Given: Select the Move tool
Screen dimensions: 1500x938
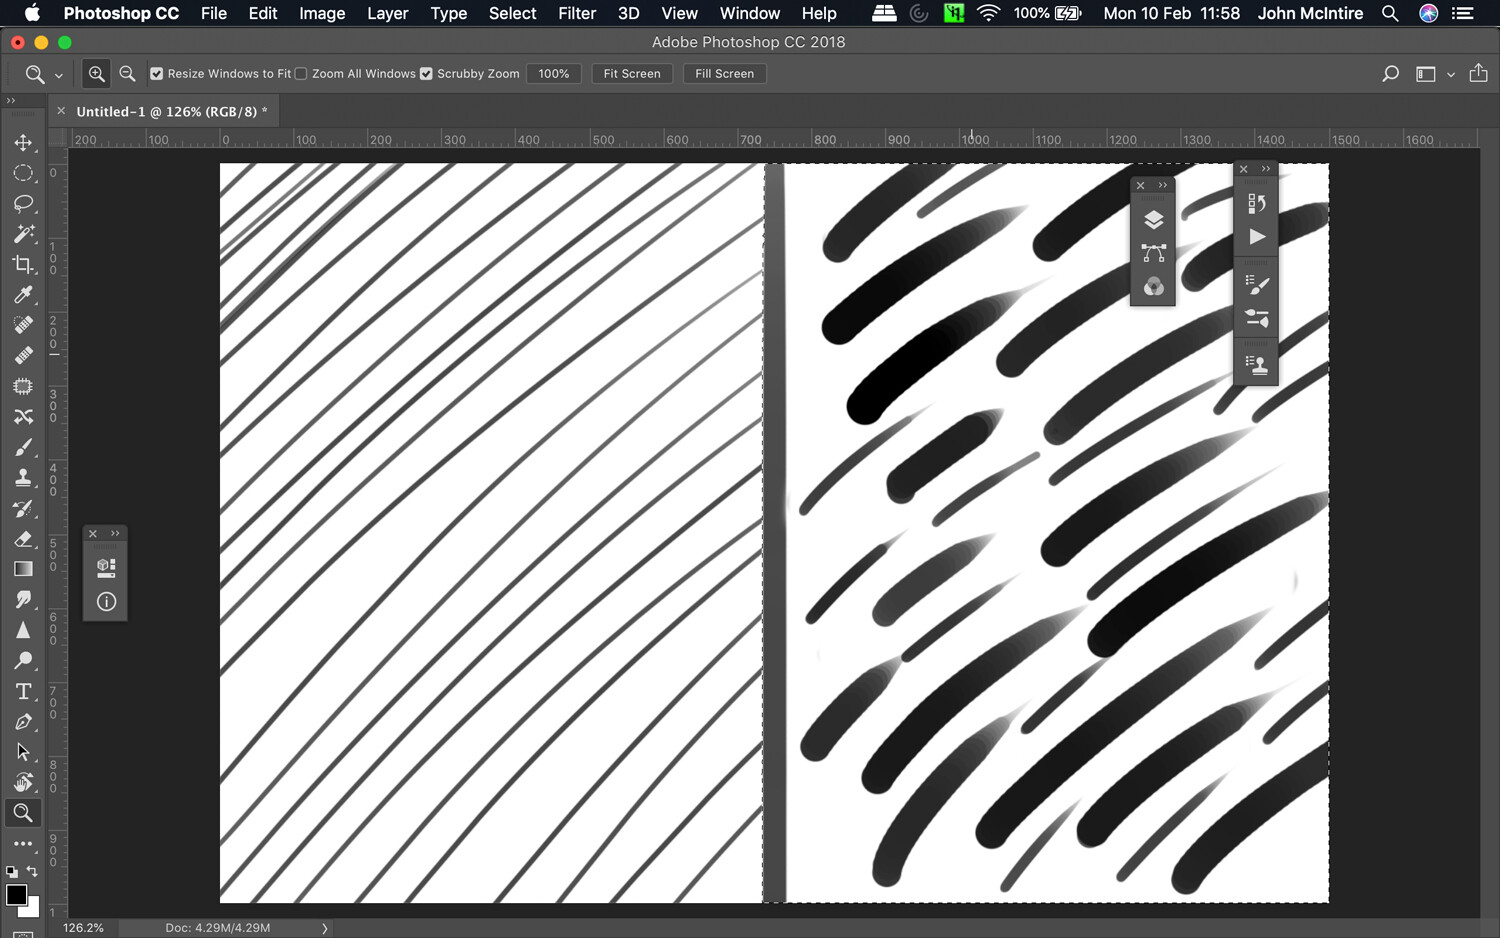Looking at the screenshot, I should click(24, 142).
